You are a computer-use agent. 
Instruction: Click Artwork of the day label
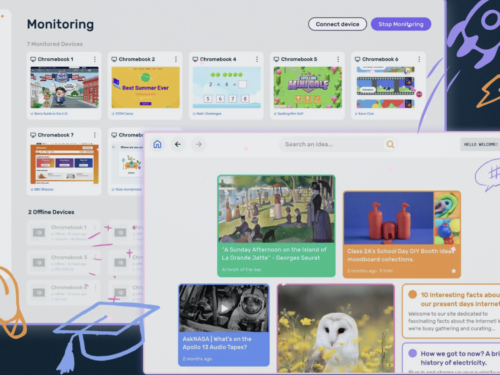(241, 269)
